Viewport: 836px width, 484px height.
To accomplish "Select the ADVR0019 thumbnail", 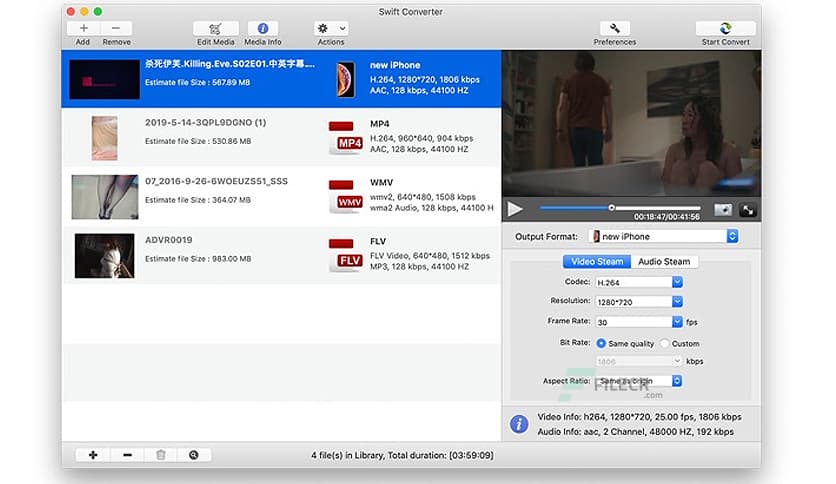I will (x=104, y=255).
